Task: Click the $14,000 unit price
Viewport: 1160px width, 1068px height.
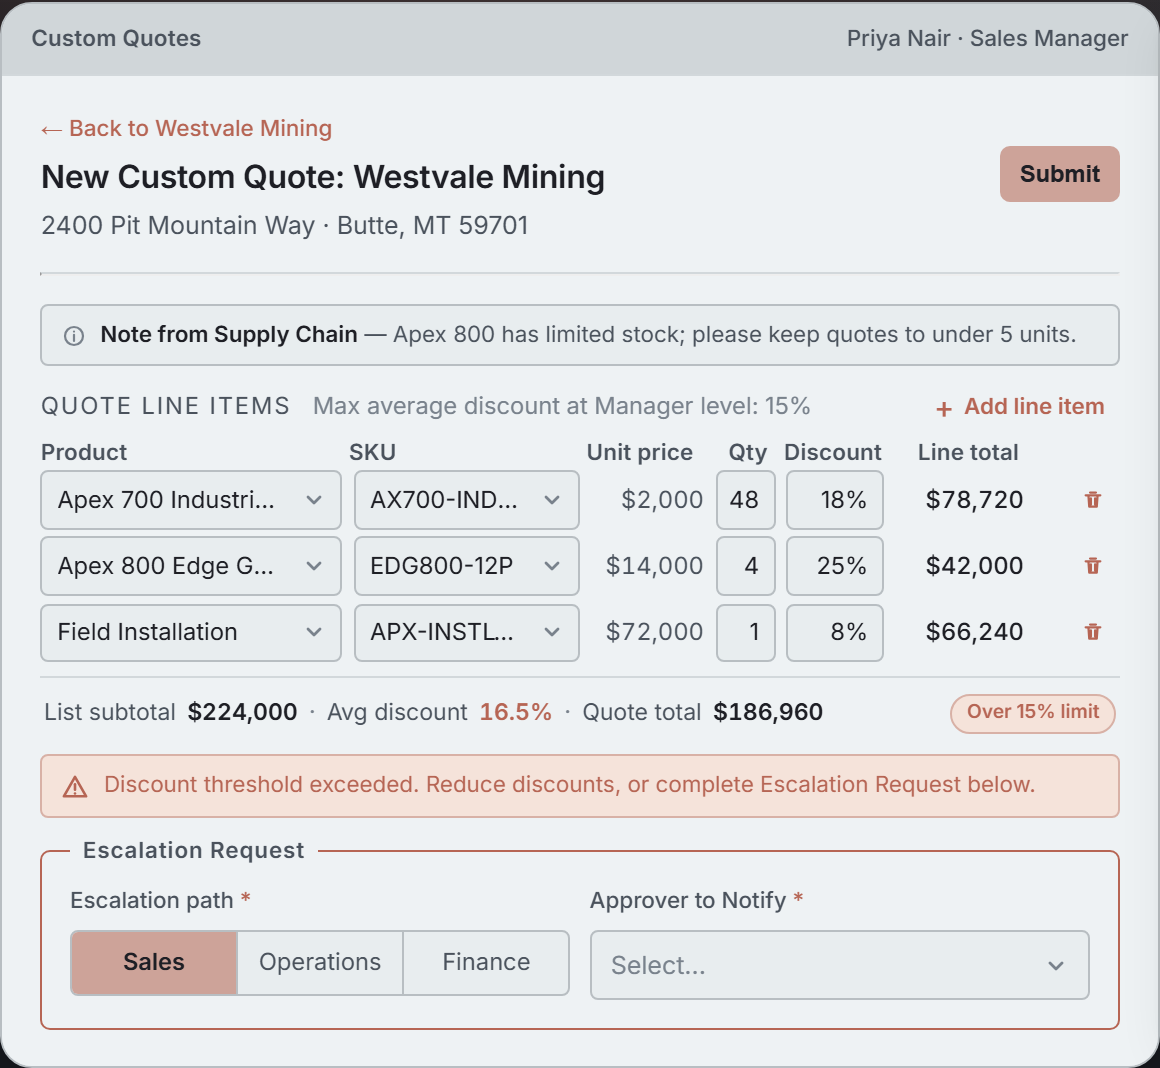Action: click(654, 566)
